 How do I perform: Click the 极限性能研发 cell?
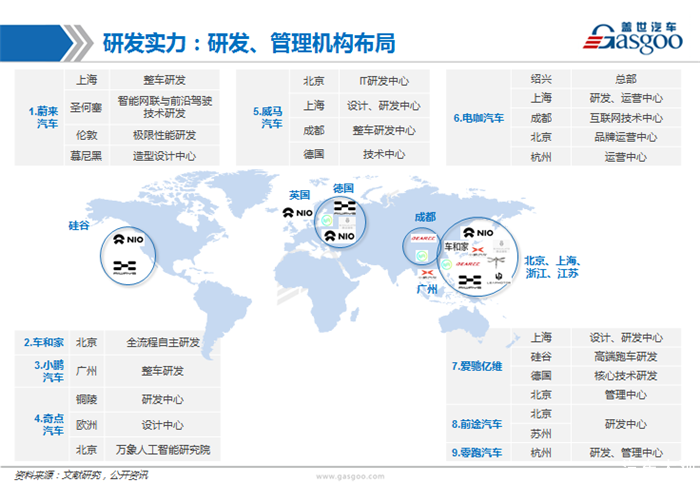point(164,135)
